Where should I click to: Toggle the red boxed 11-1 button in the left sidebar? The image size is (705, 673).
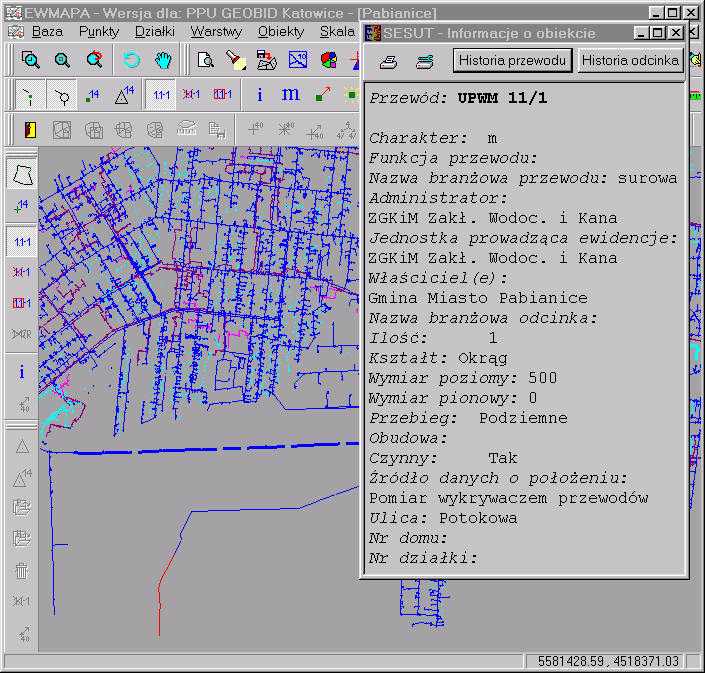point(22,302)
